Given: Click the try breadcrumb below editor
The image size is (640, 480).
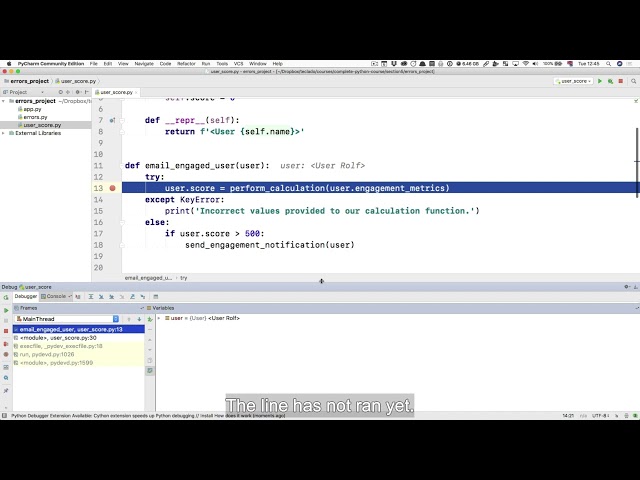Looking at the screenshot, I should tap(184, 278).
